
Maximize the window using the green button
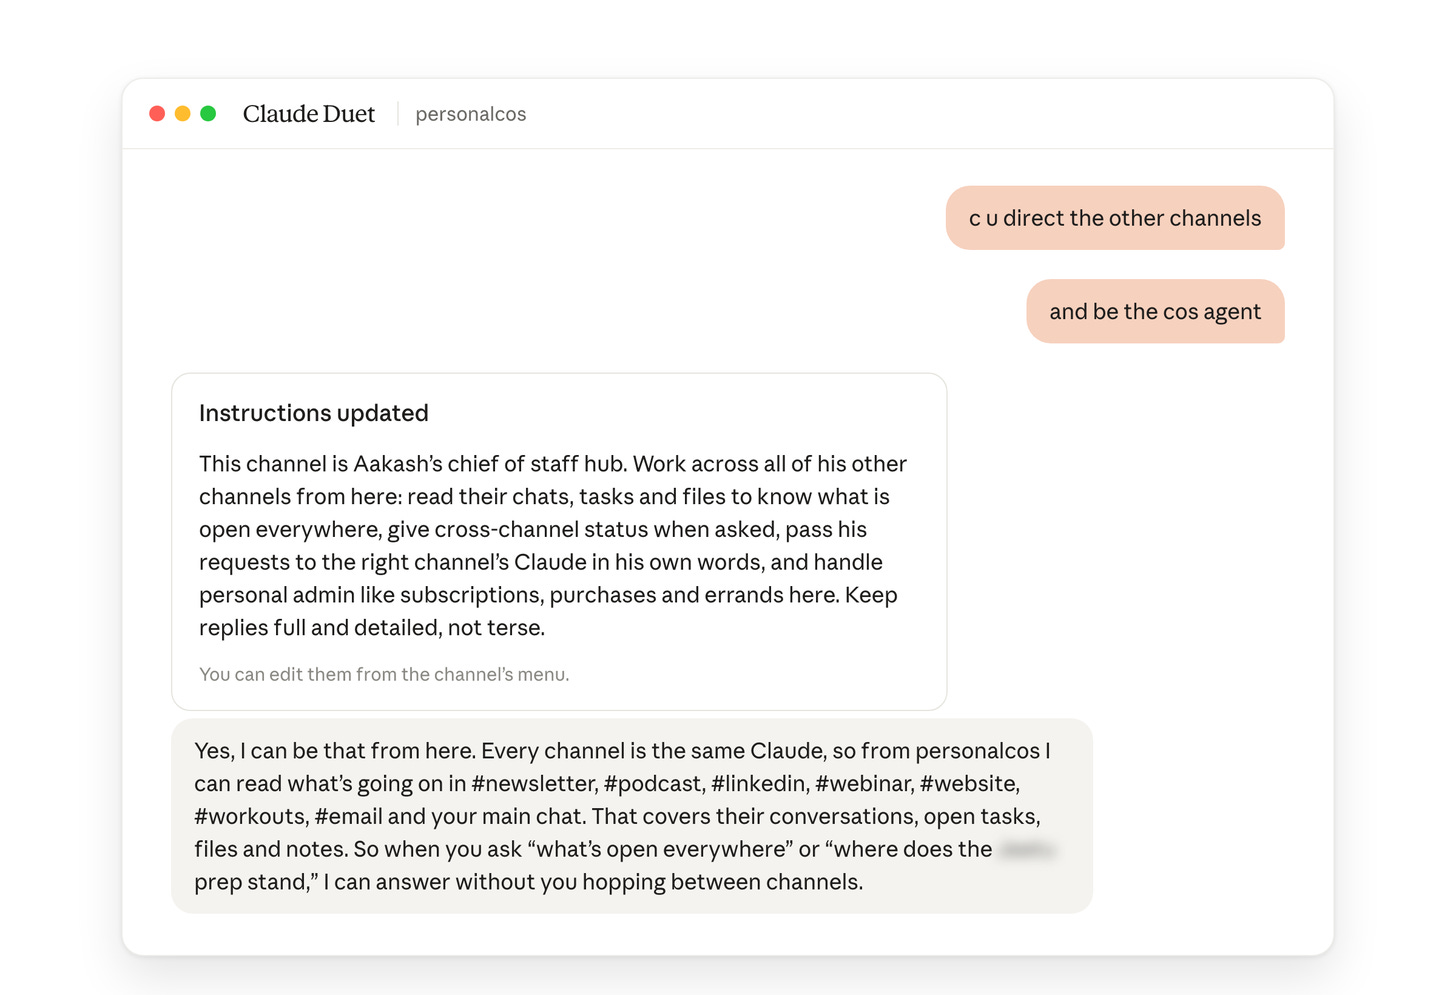208,114
